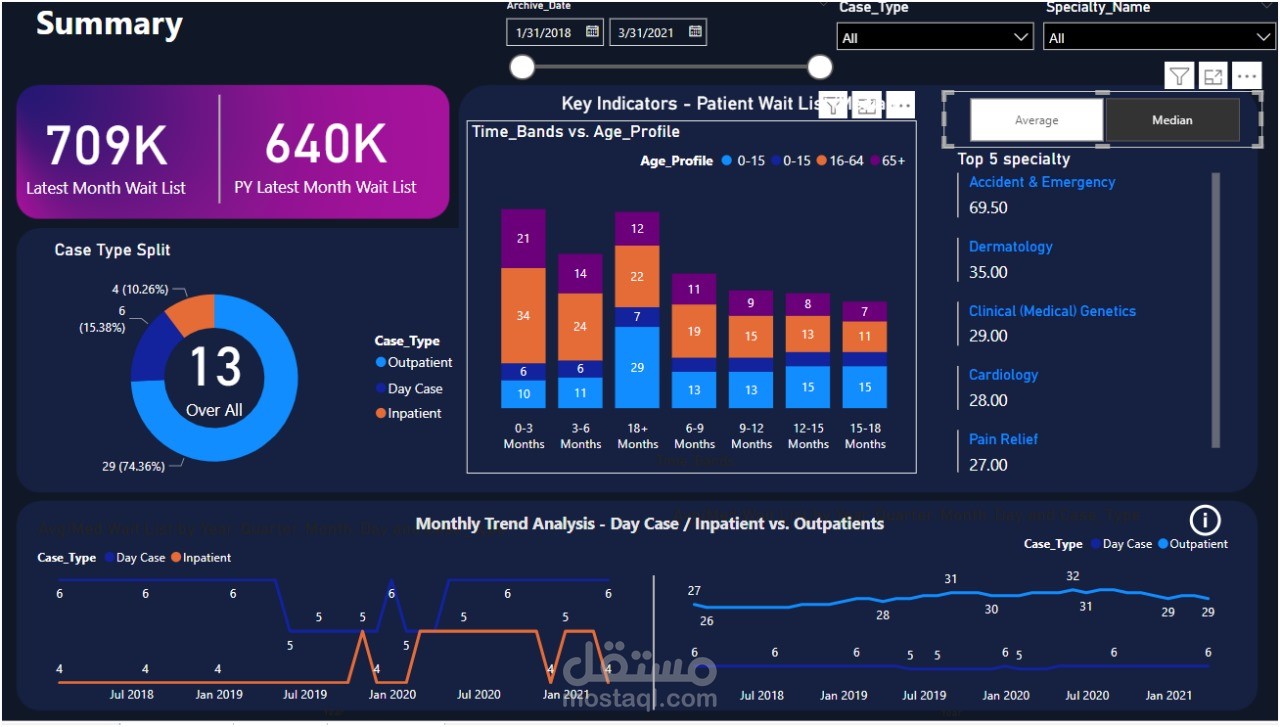Click Outpatient in donut chart legend

(x=414, y=363)
